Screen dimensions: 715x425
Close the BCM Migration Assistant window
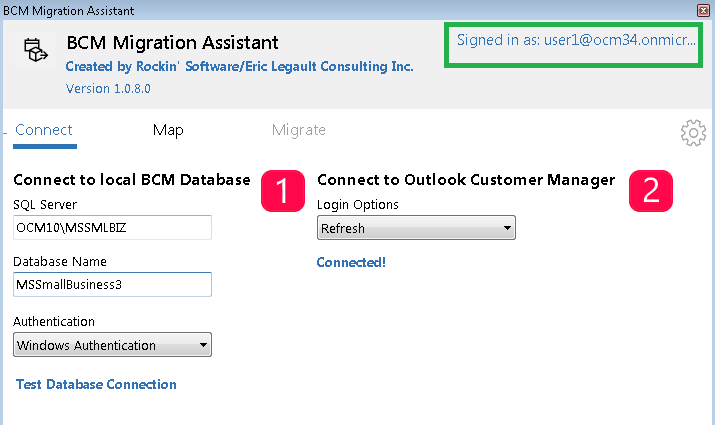(706, 8)
